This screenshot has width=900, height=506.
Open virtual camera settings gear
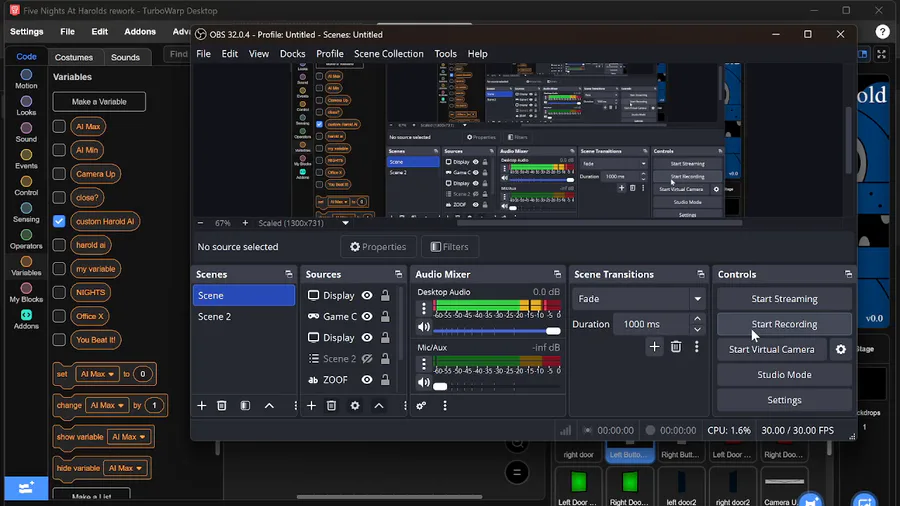[x=841, y=349]
